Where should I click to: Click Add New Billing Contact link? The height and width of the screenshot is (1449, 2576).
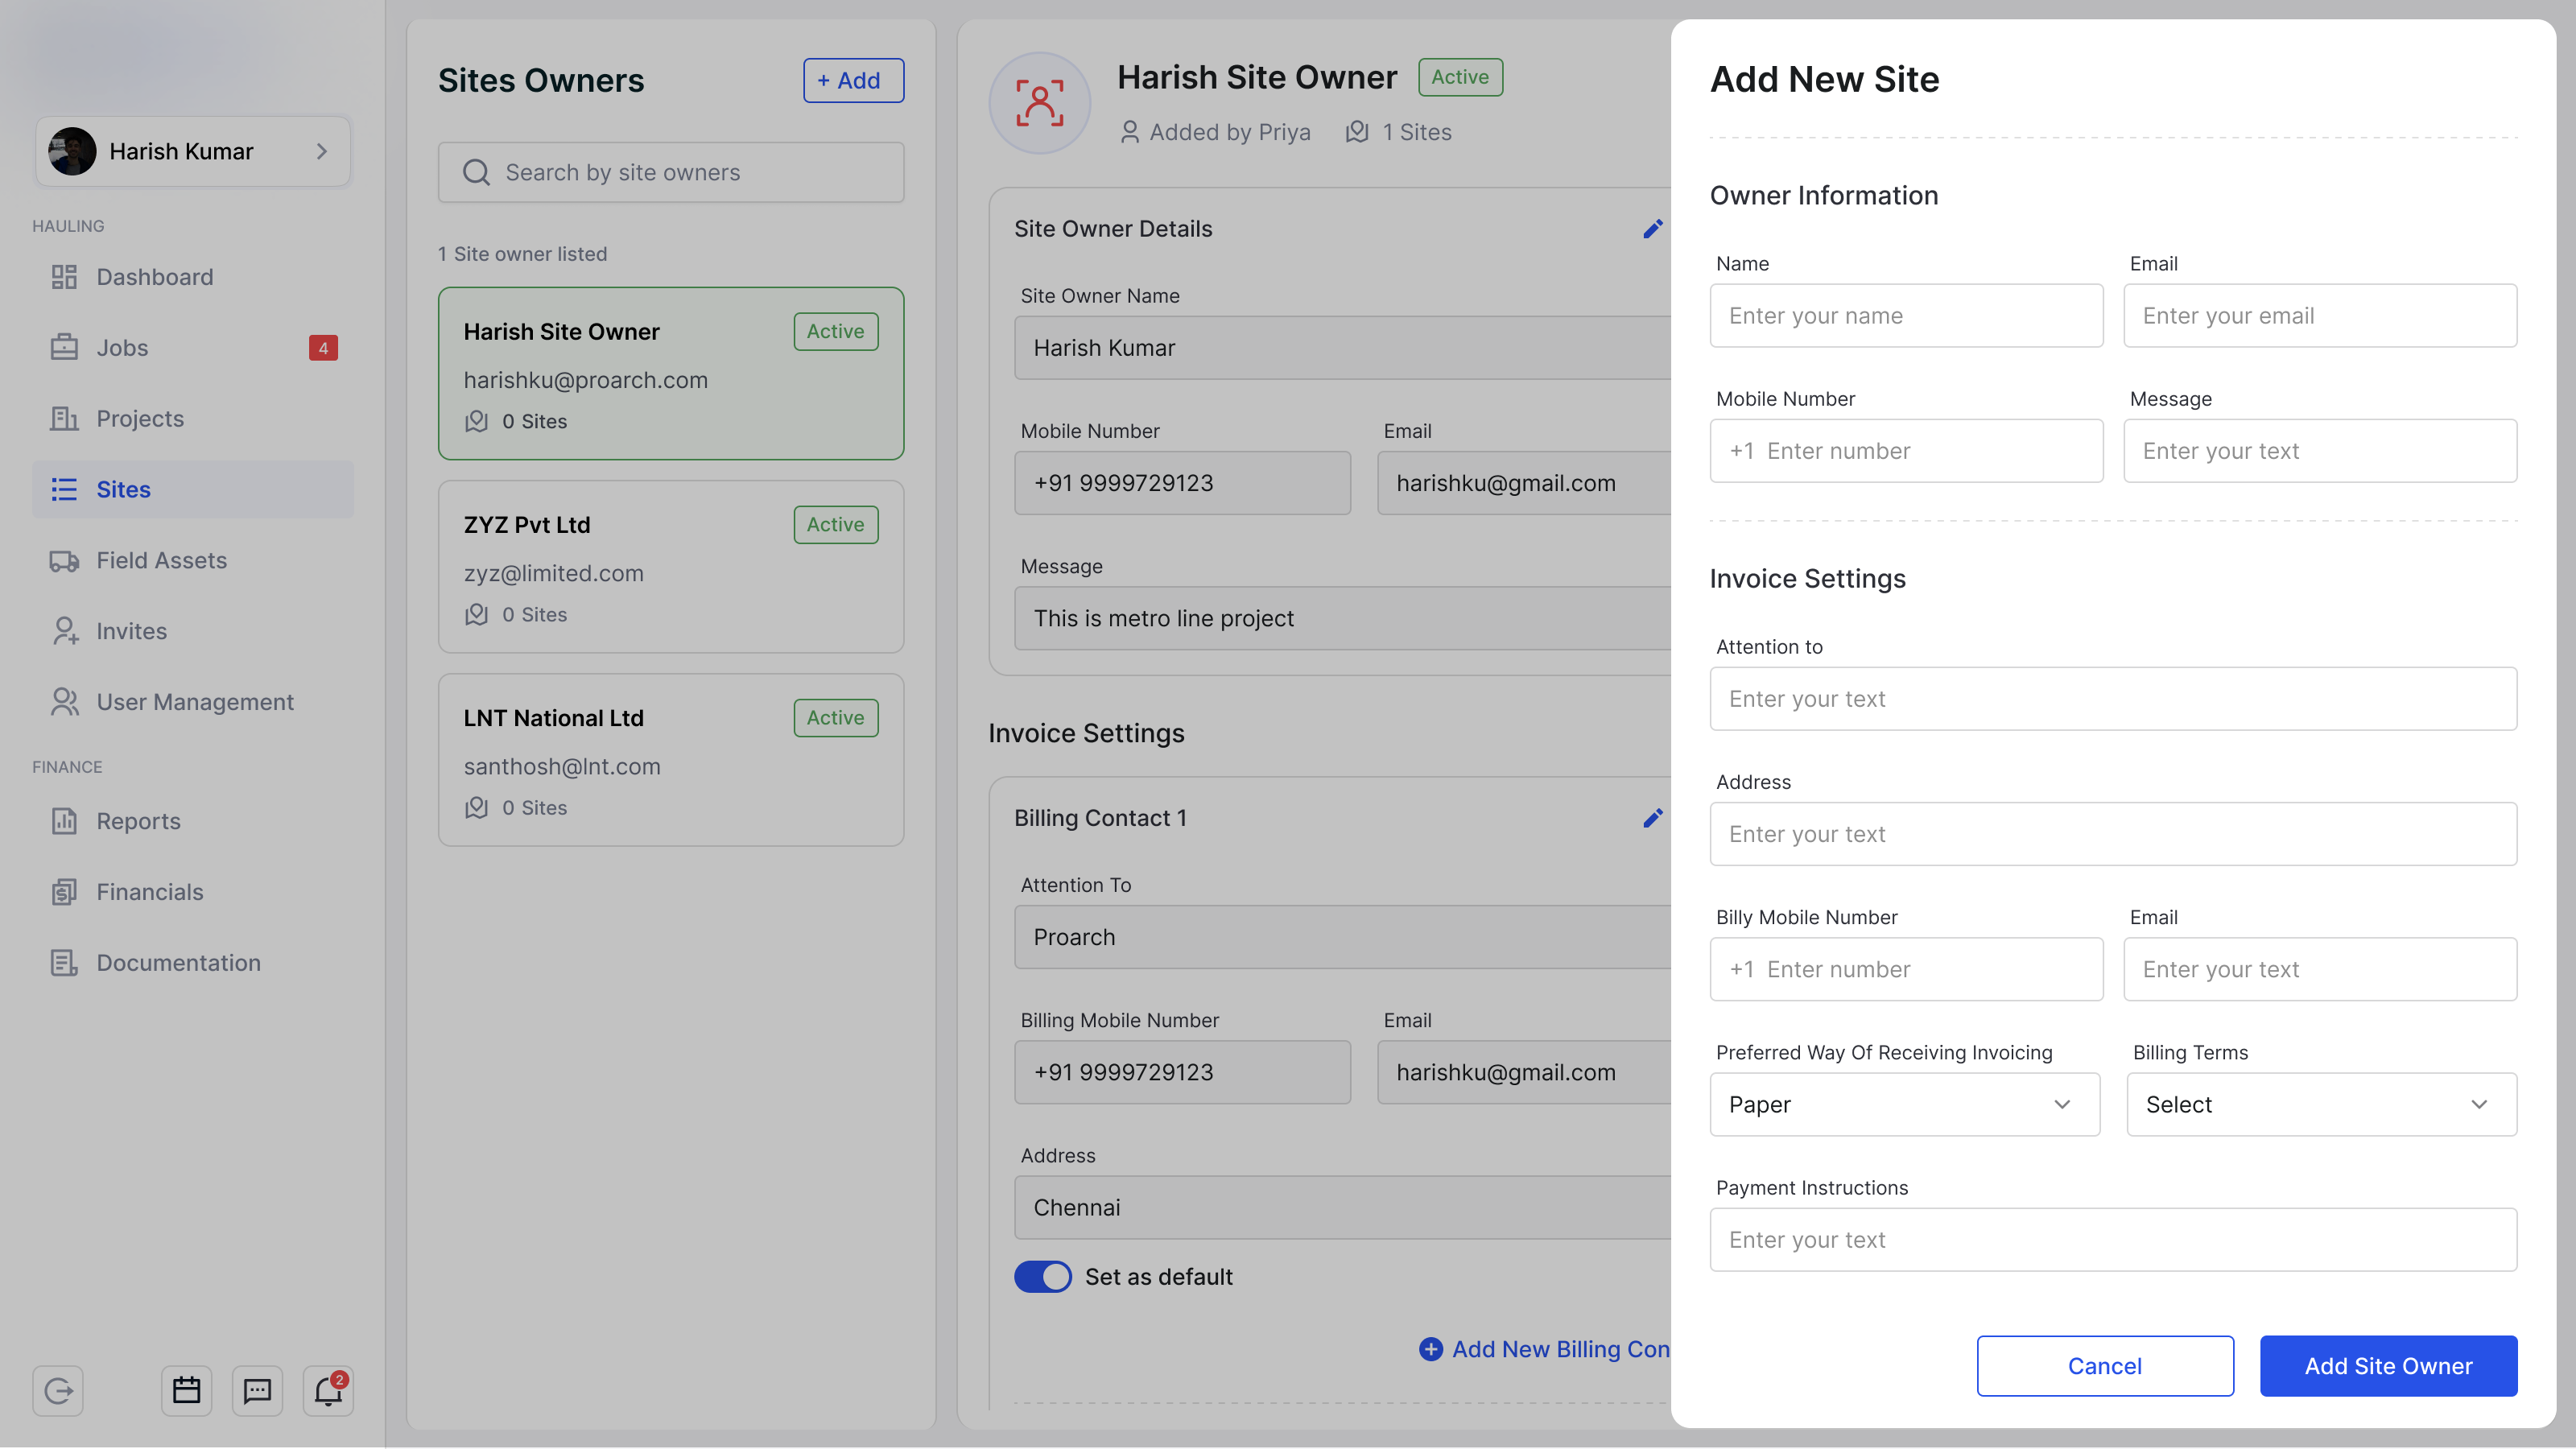coord(1545,1349)
